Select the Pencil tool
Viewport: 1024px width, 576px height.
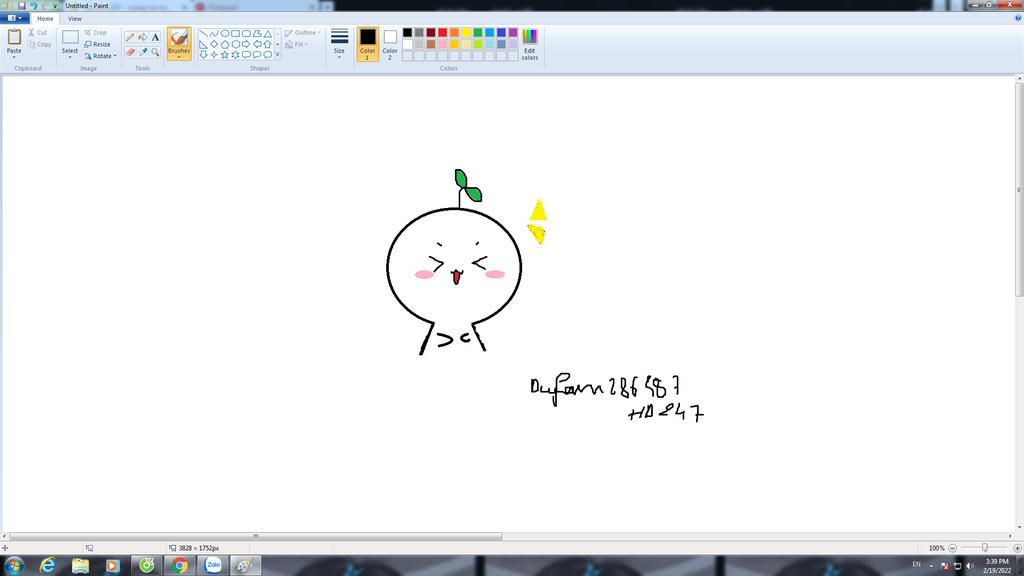[x=130, y=37]
